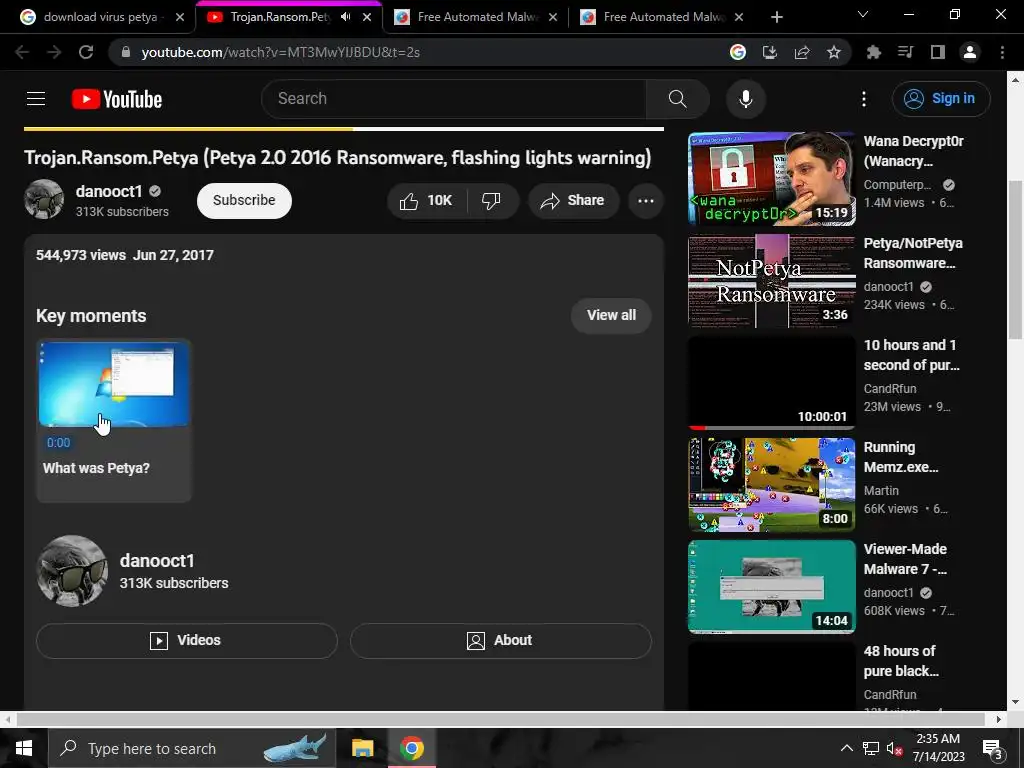Open danooct1 channel name under title
The height and width of the screenshot is (768, 1024).
click(x=108, y=191)
